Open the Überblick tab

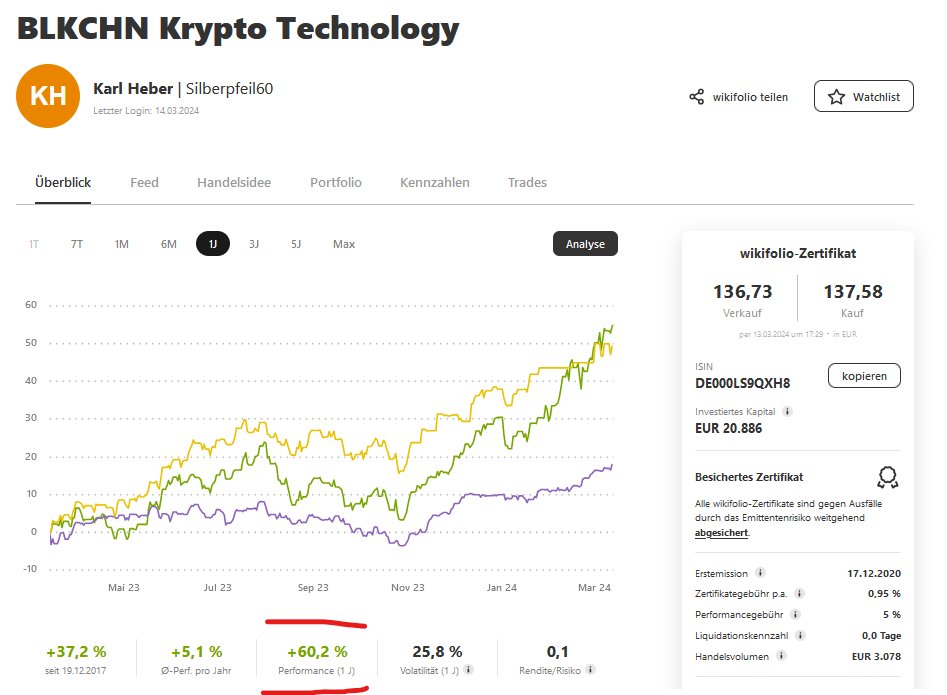(63, 182)
